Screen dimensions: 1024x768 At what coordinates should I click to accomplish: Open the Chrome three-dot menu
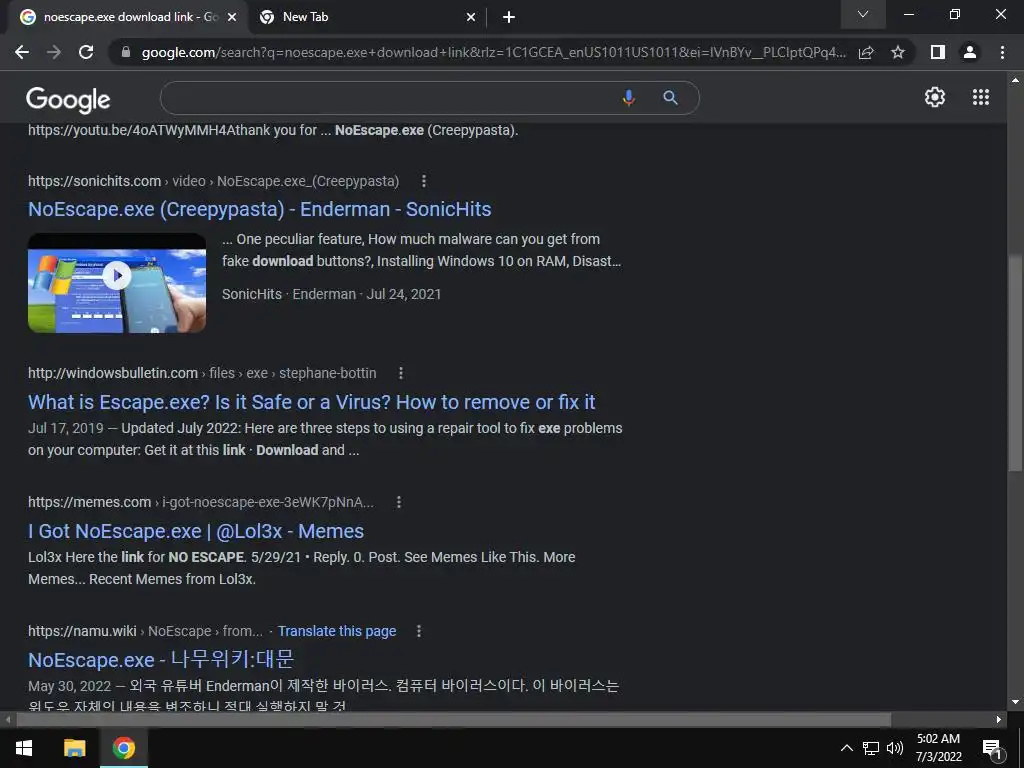(x=1002, y=52)
